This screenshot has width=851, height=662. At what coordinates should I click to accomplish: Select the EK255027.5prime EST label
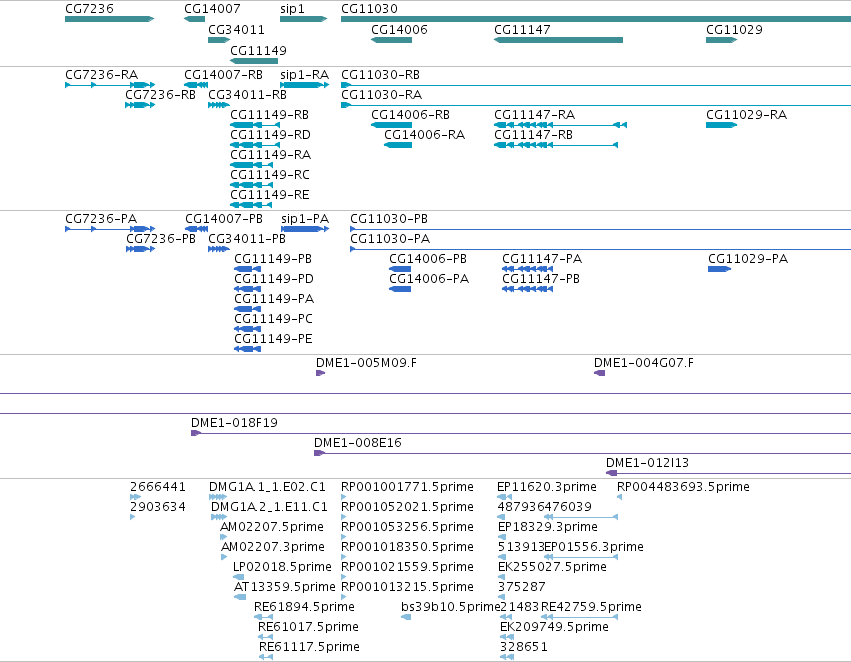(x=552, y=568)
